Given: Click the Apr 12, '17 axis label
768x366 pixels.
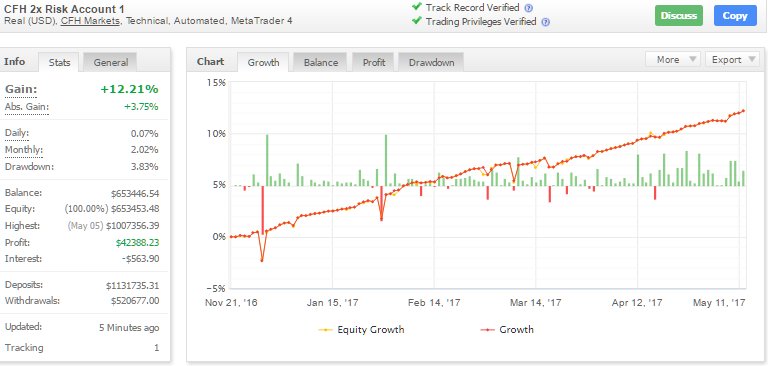Looking at the screenshot, I should coord(637,303).
